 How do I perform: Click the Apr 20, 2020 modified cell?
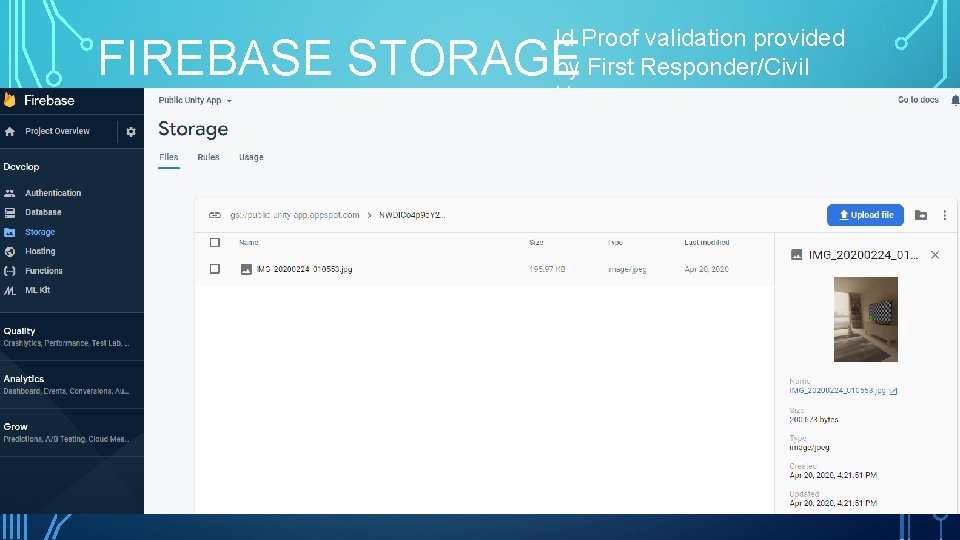(707, 269)
